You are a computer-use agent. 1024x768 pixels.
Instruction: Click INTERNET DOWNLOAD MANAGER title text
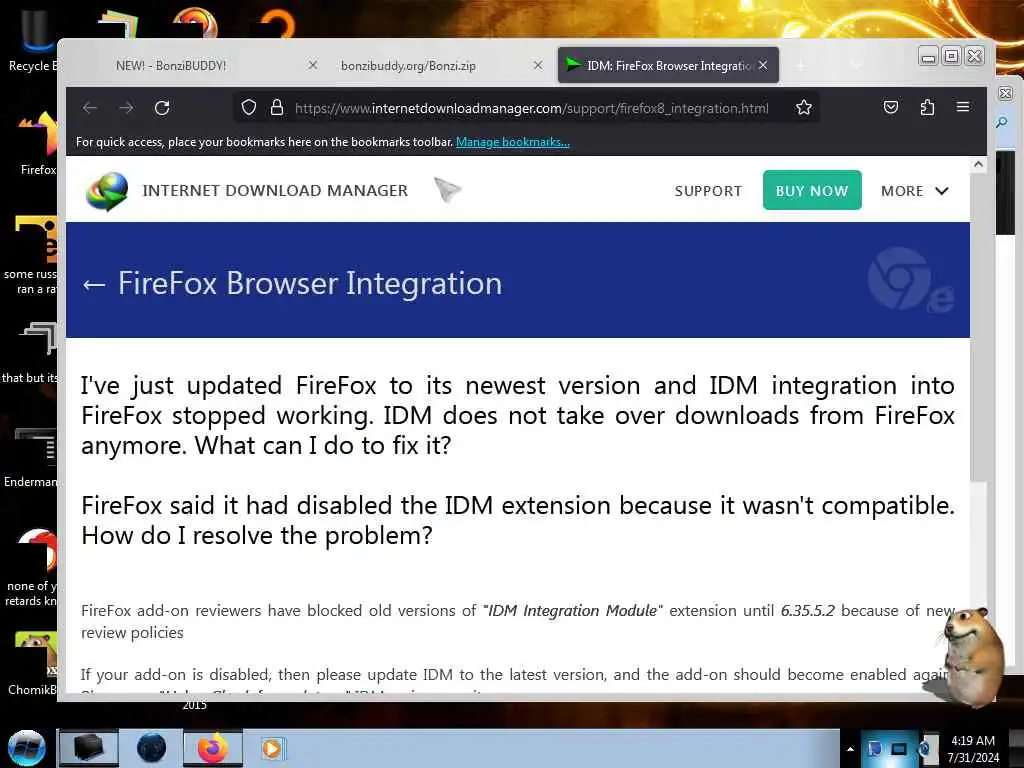coord(275,190)
